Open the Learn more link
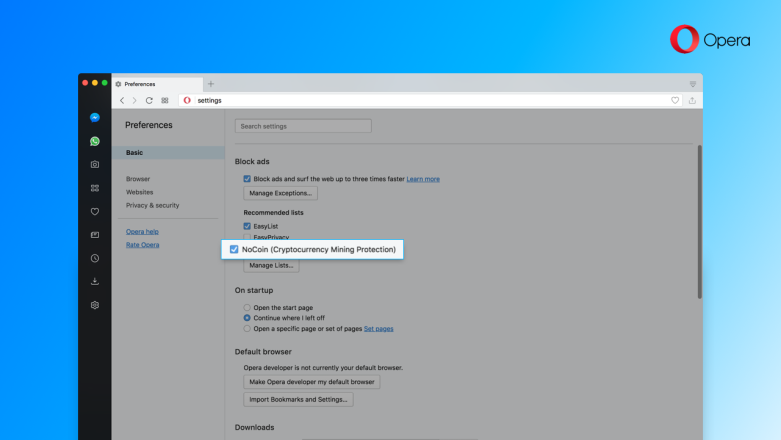781x440 pixels. tap(423, 179)
